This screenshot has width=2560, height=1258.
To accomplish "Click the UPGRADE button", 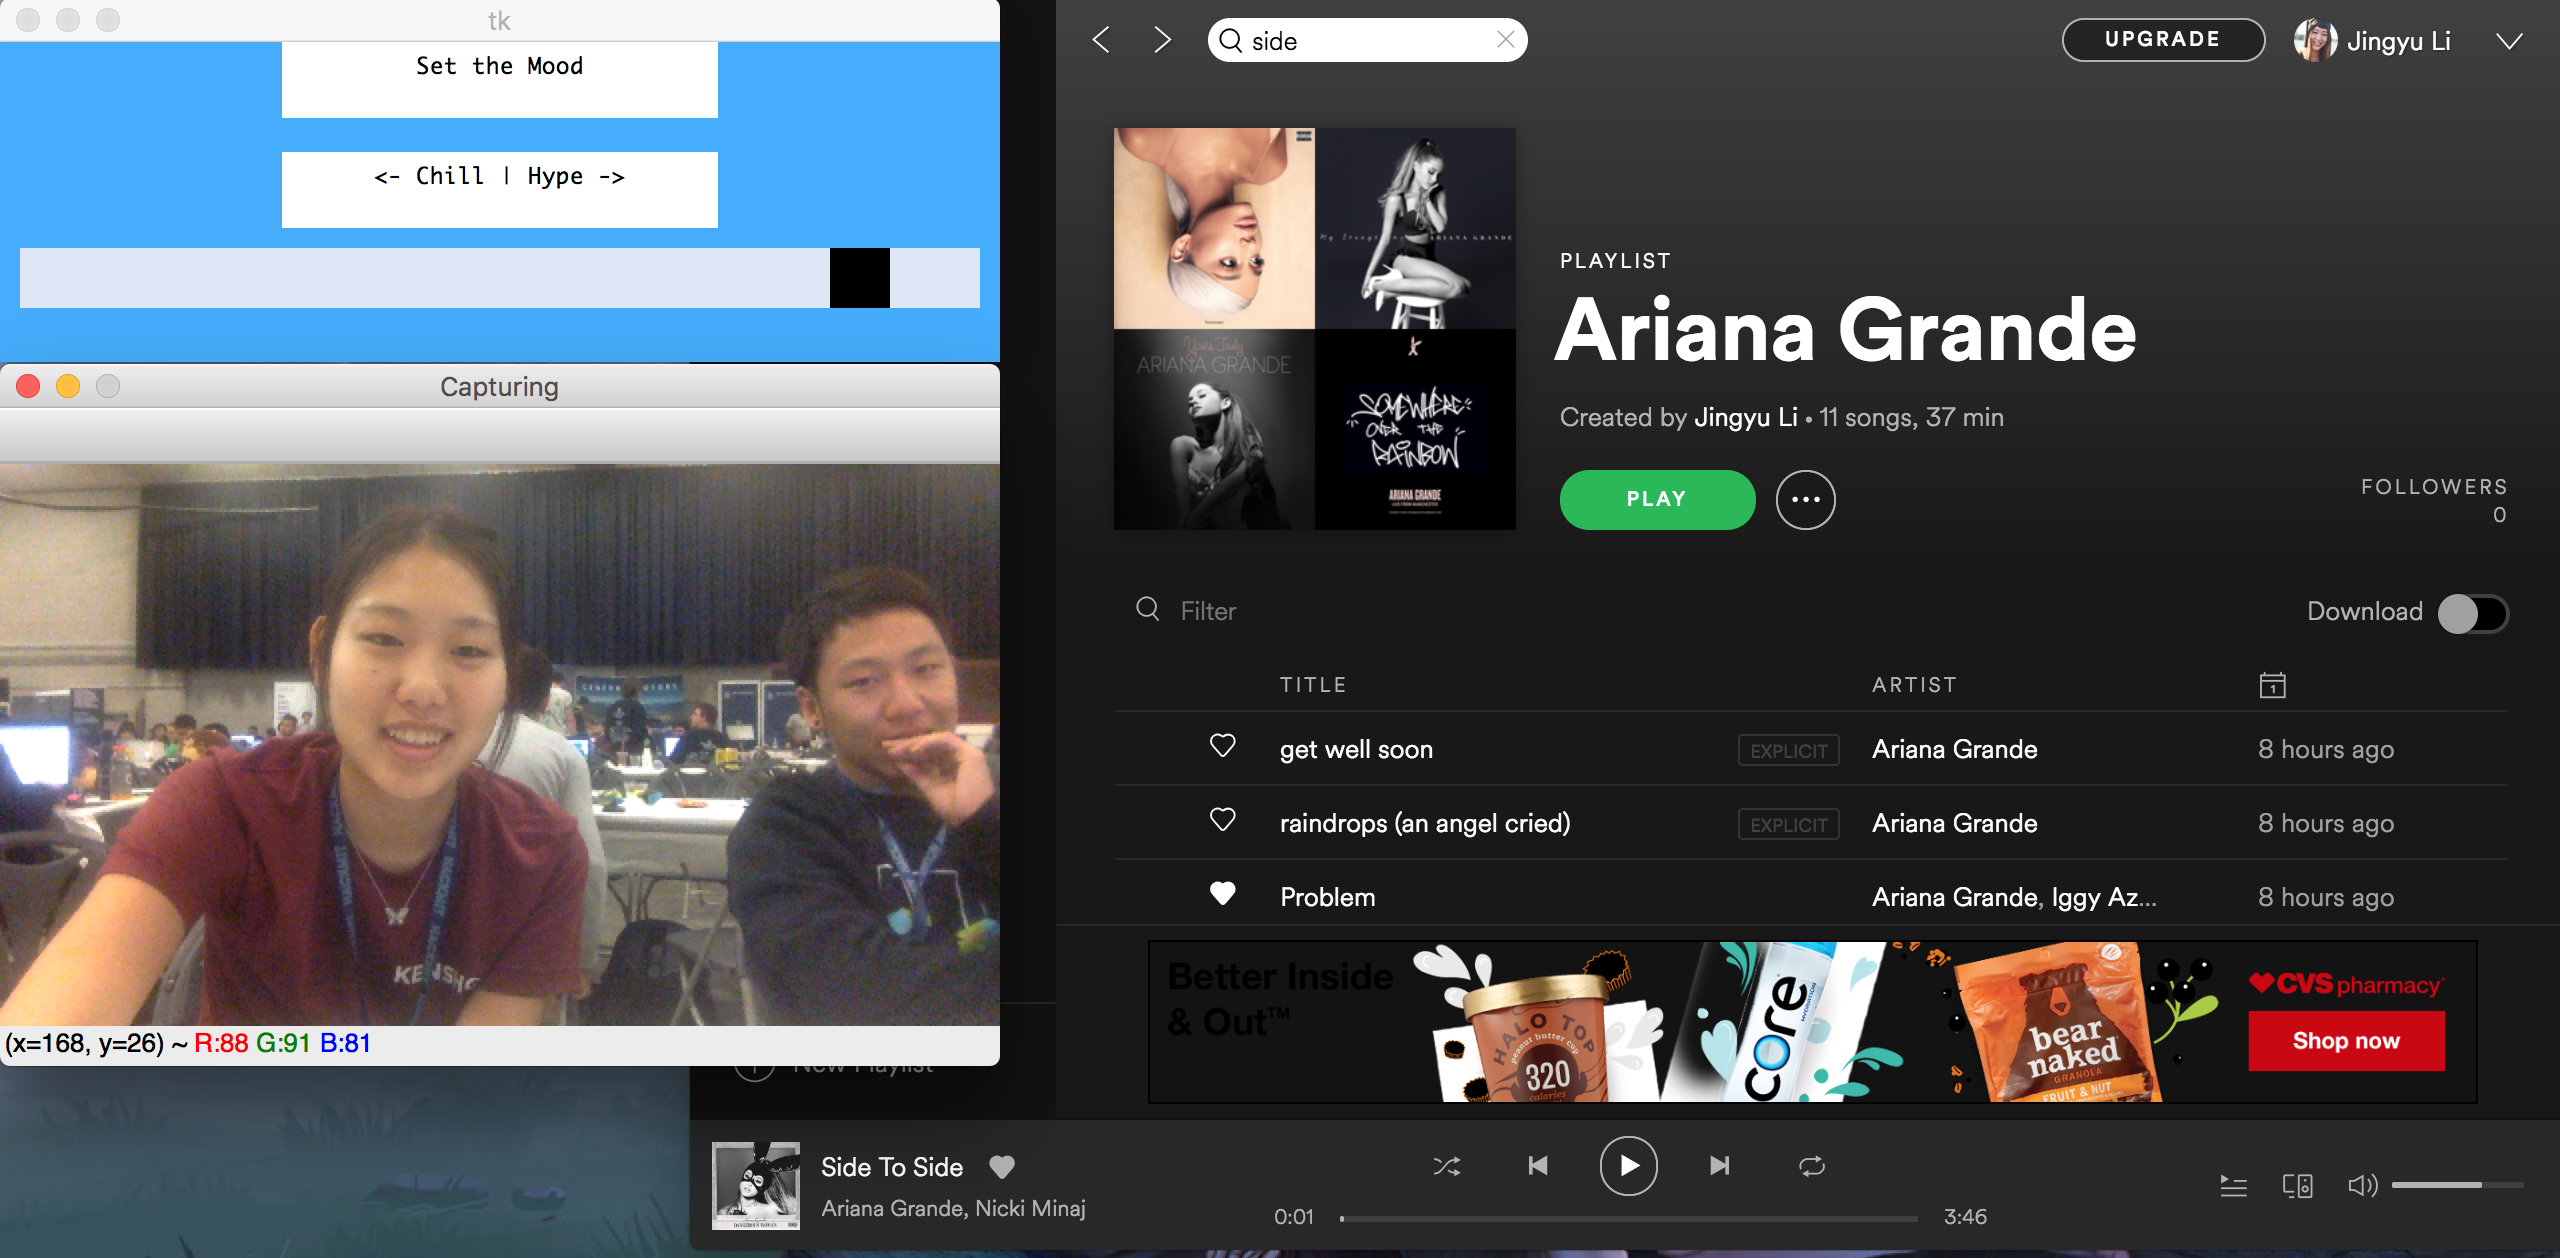I will click(x=2162, y=40).
